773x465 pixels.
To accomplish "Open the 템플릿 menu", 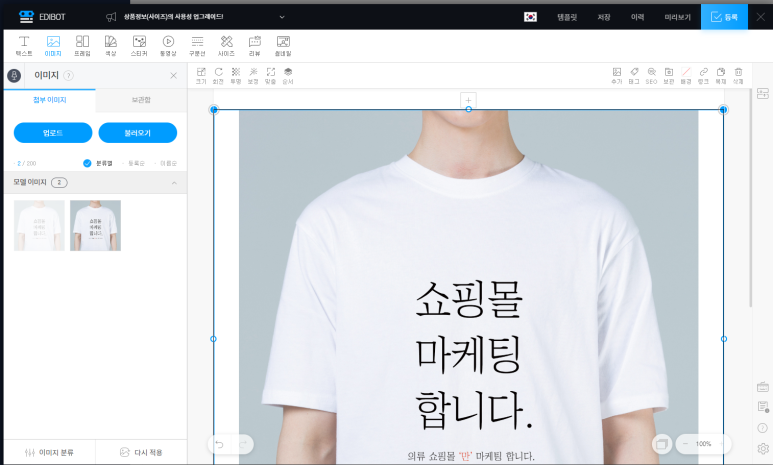I will pos(567,17).
